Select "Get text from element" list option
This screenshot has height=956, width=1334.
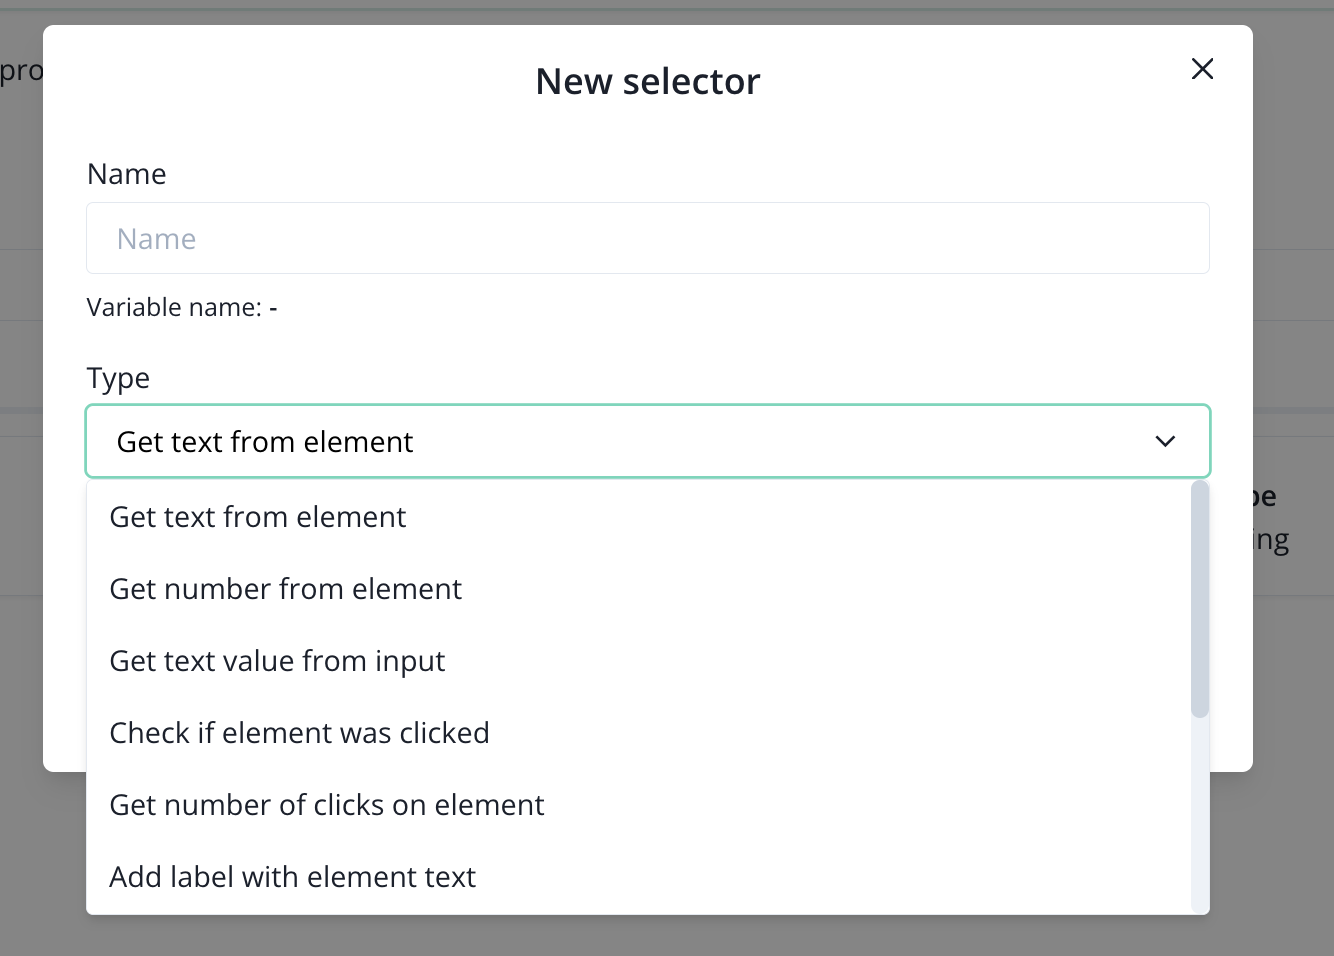coord(258,517)
